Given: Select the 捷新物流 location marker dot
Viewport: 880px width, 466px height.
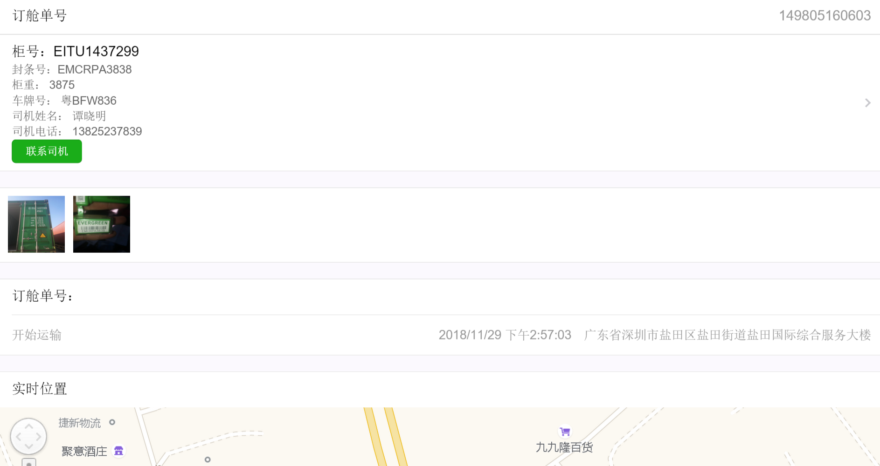Looking at the screenshot, I should [112, 422].
